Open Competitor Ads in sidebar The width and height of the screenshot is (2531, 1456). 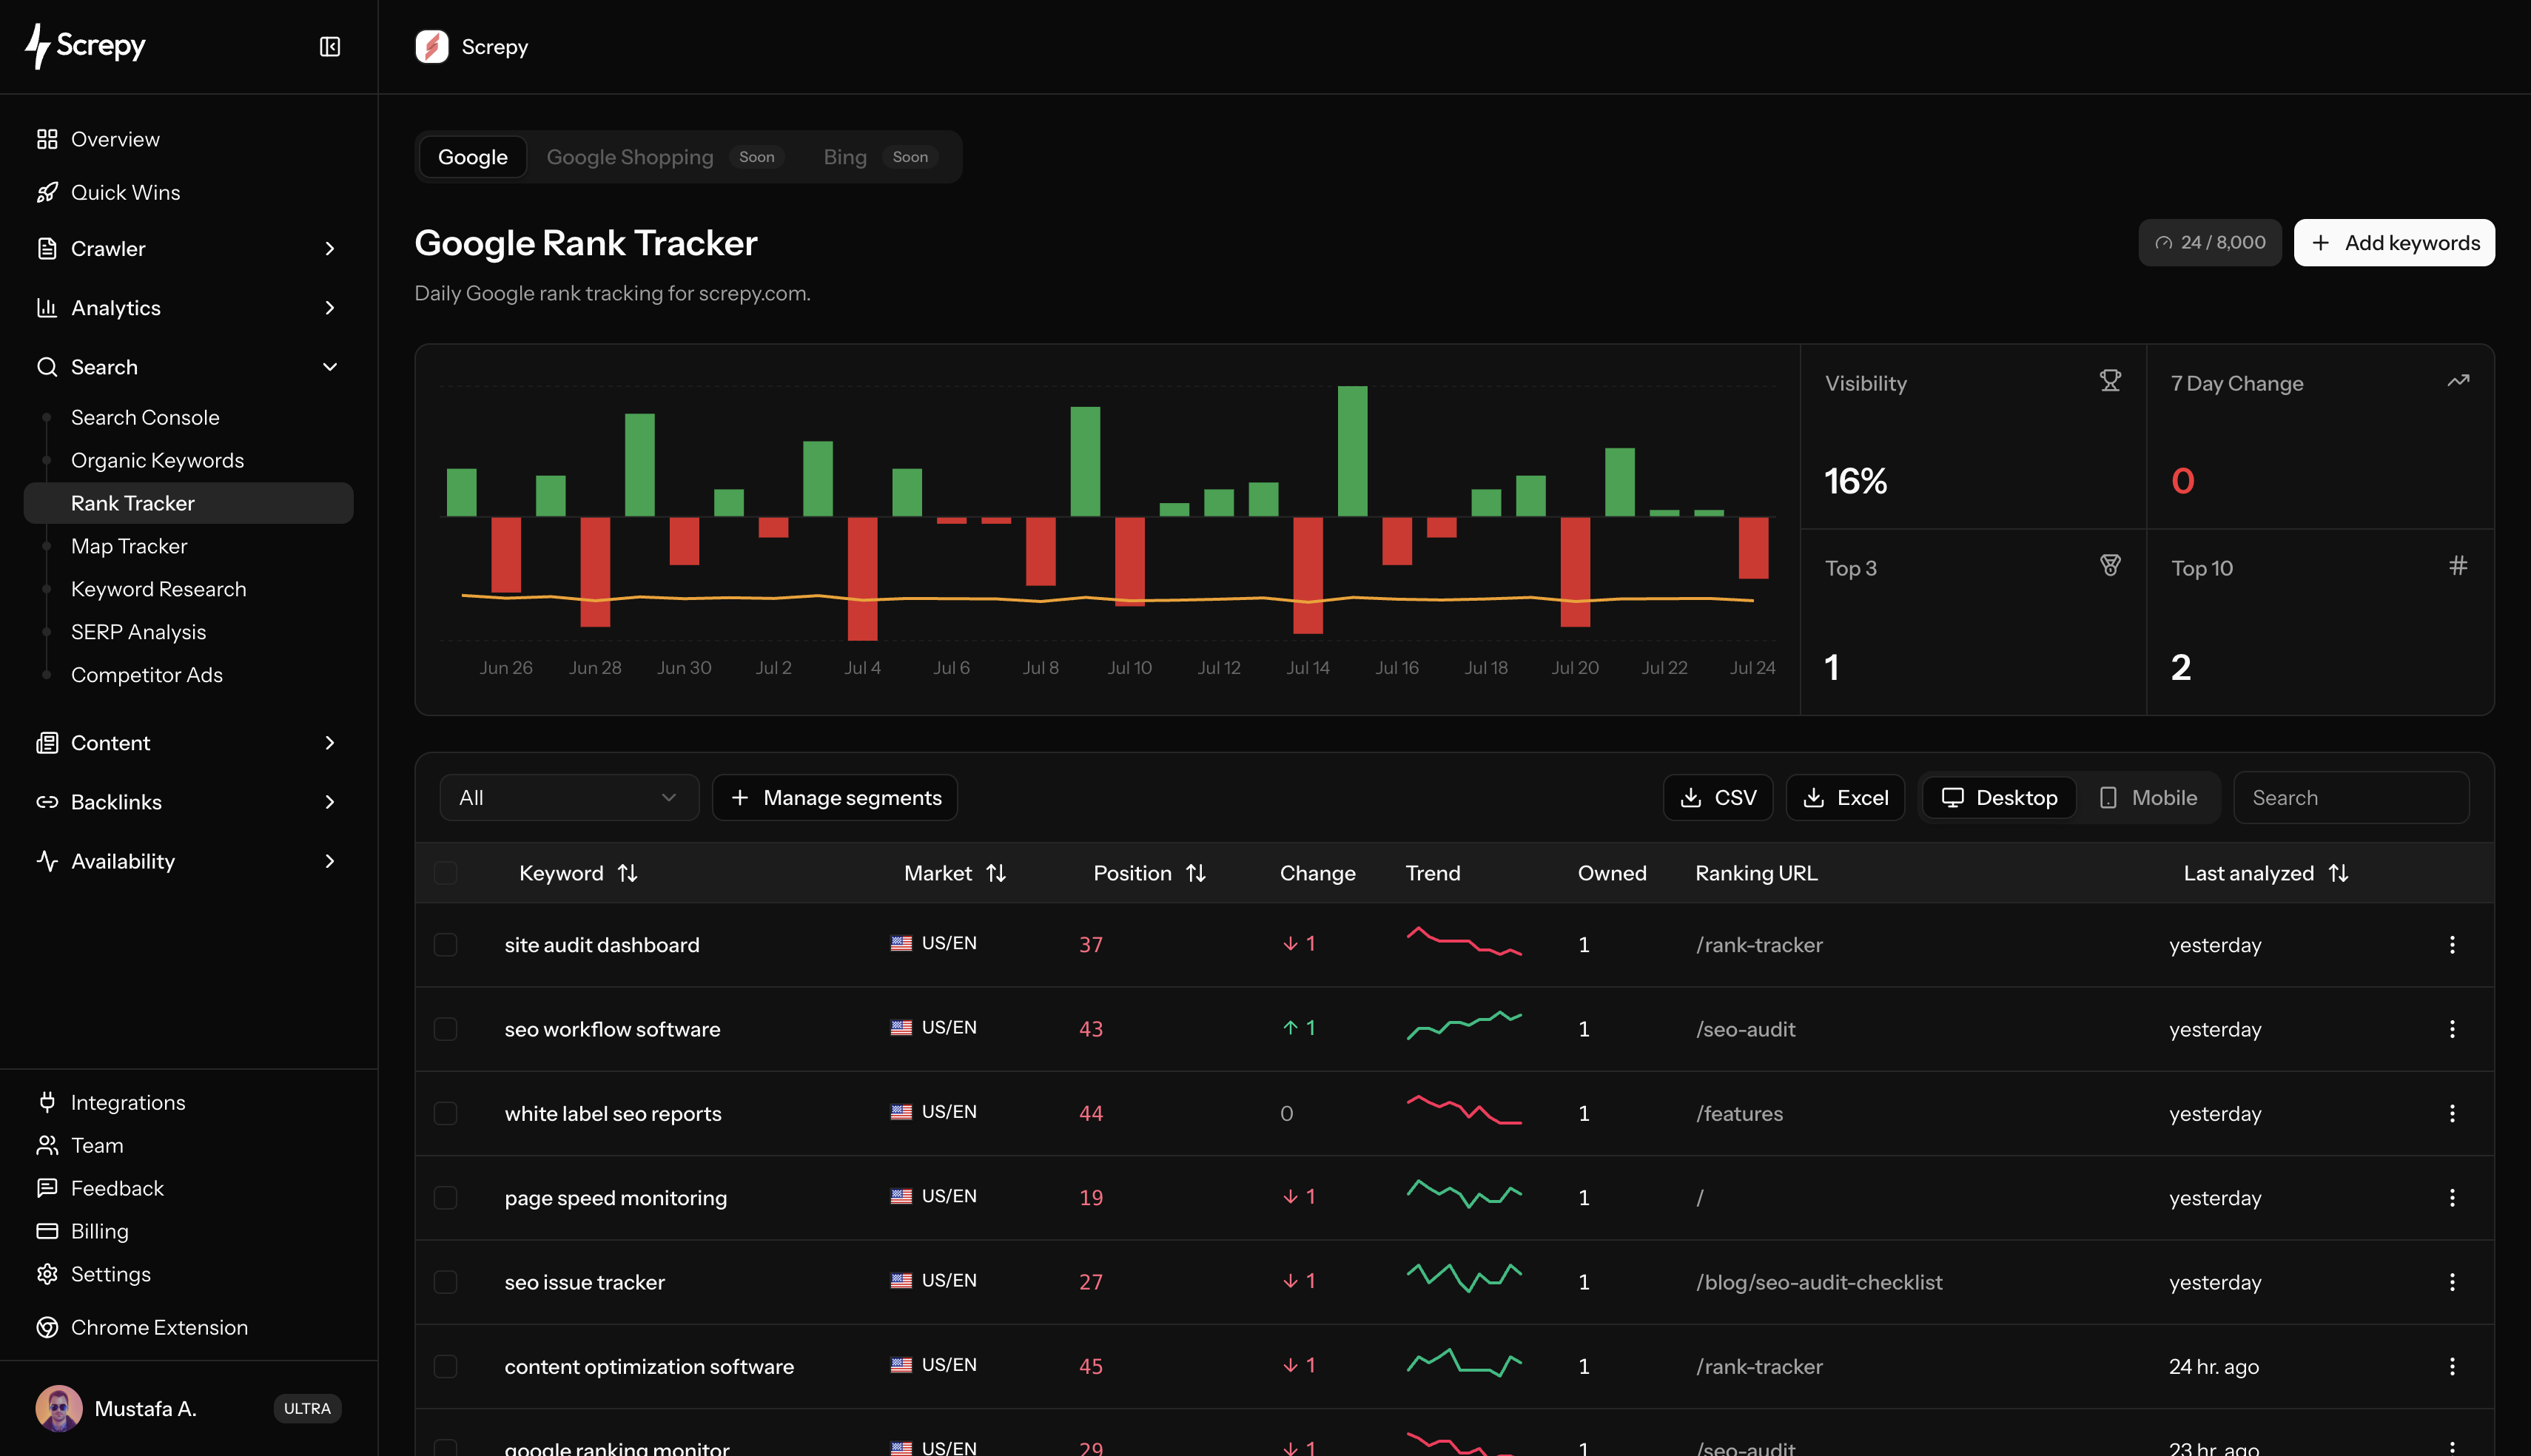(x=147, y=676)
